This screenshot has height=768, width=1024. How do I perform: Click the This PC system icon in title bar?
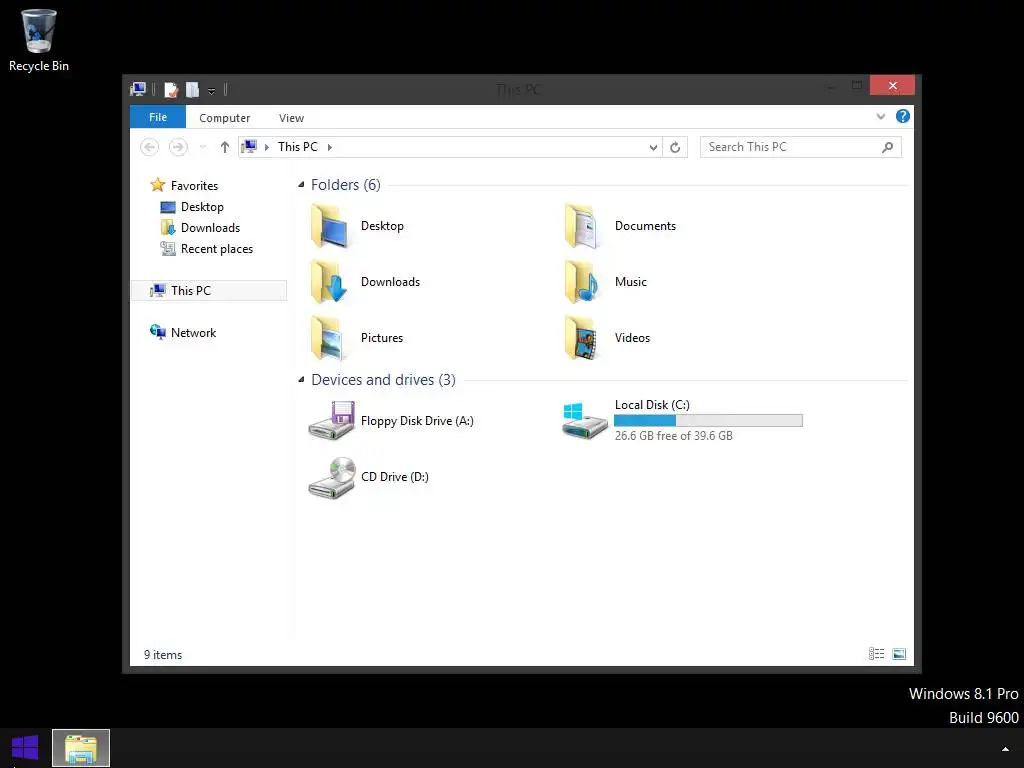(x=138, y=89)
